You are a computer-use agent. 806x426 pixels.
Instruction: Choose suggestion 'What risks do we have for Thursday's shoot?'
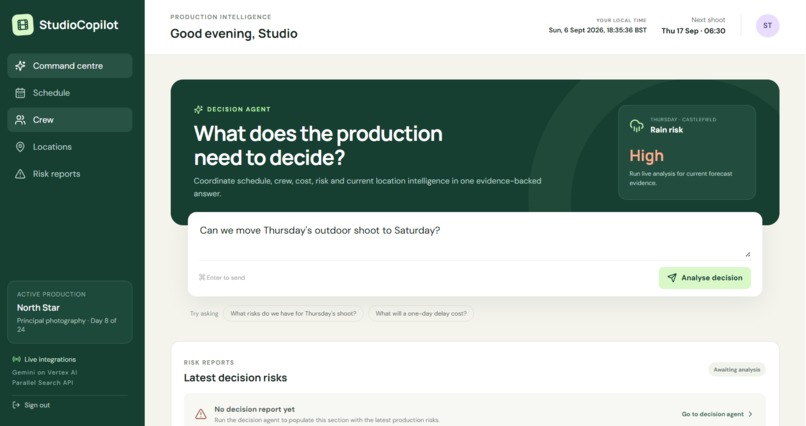click(293, 313)
